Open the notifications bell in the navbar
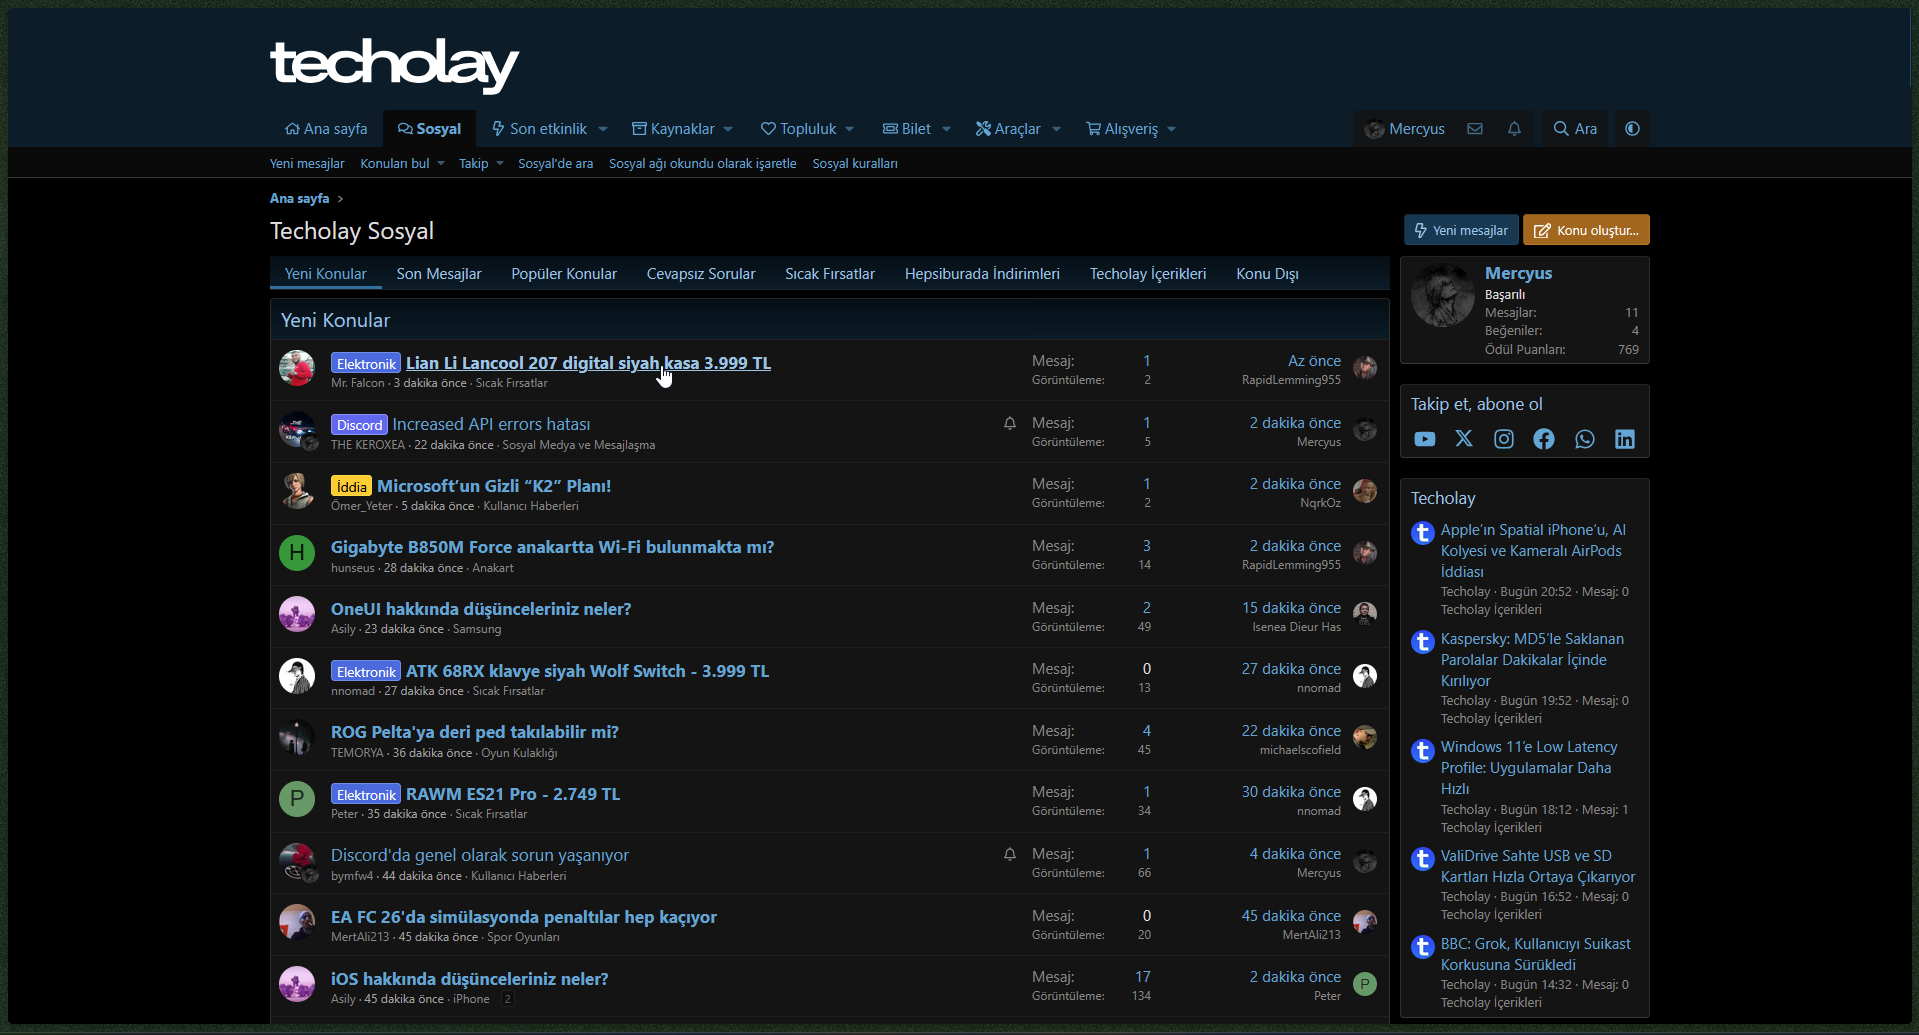Image resolution: width=1919 pixels, height=1035 pixels. [1514, 129]
